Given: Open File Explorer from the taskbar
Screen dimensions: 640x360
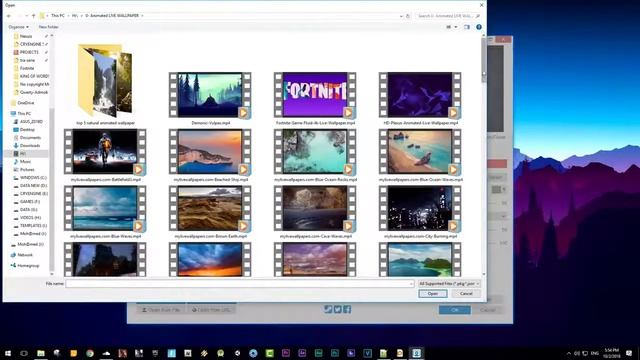Looking at the screenshot, I should [41, 353].
